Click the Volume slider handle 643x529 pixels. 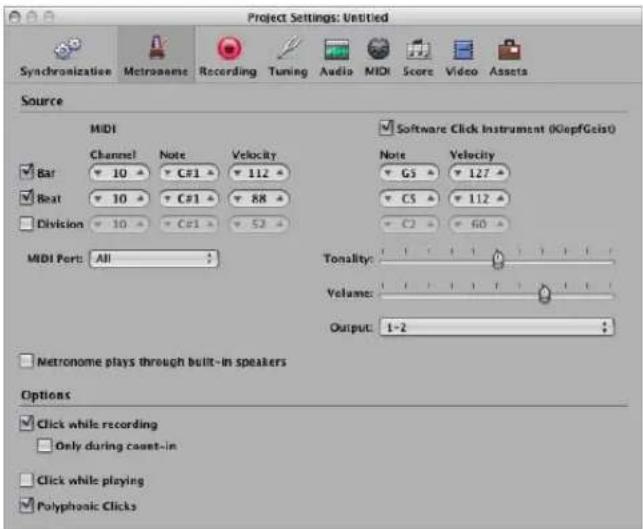pyautogui.click(x=544, y=294)
